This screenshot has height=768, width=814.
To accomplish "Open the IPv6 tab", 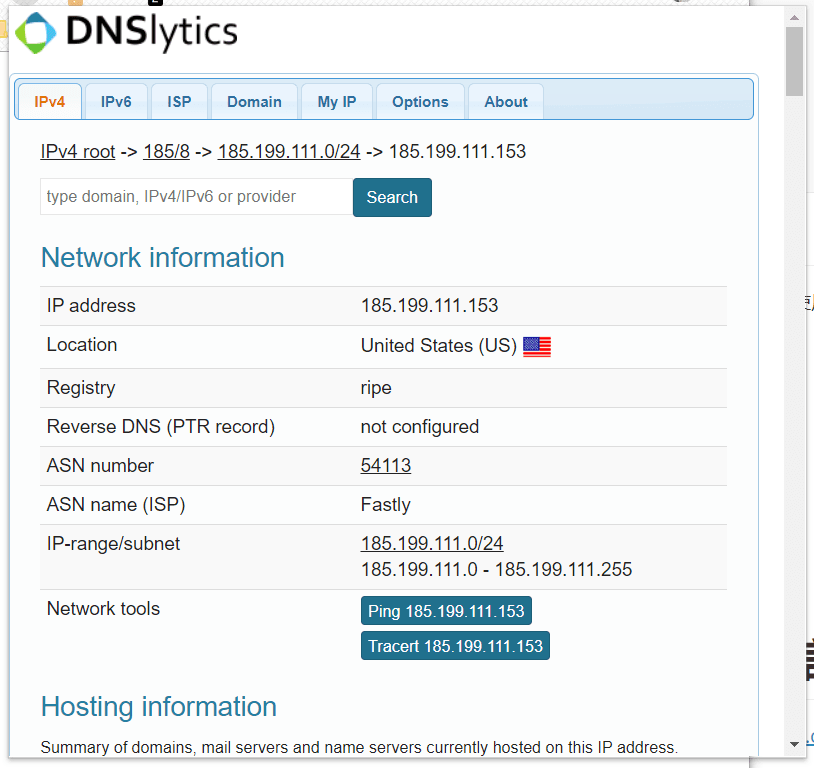I will (116, 102).
